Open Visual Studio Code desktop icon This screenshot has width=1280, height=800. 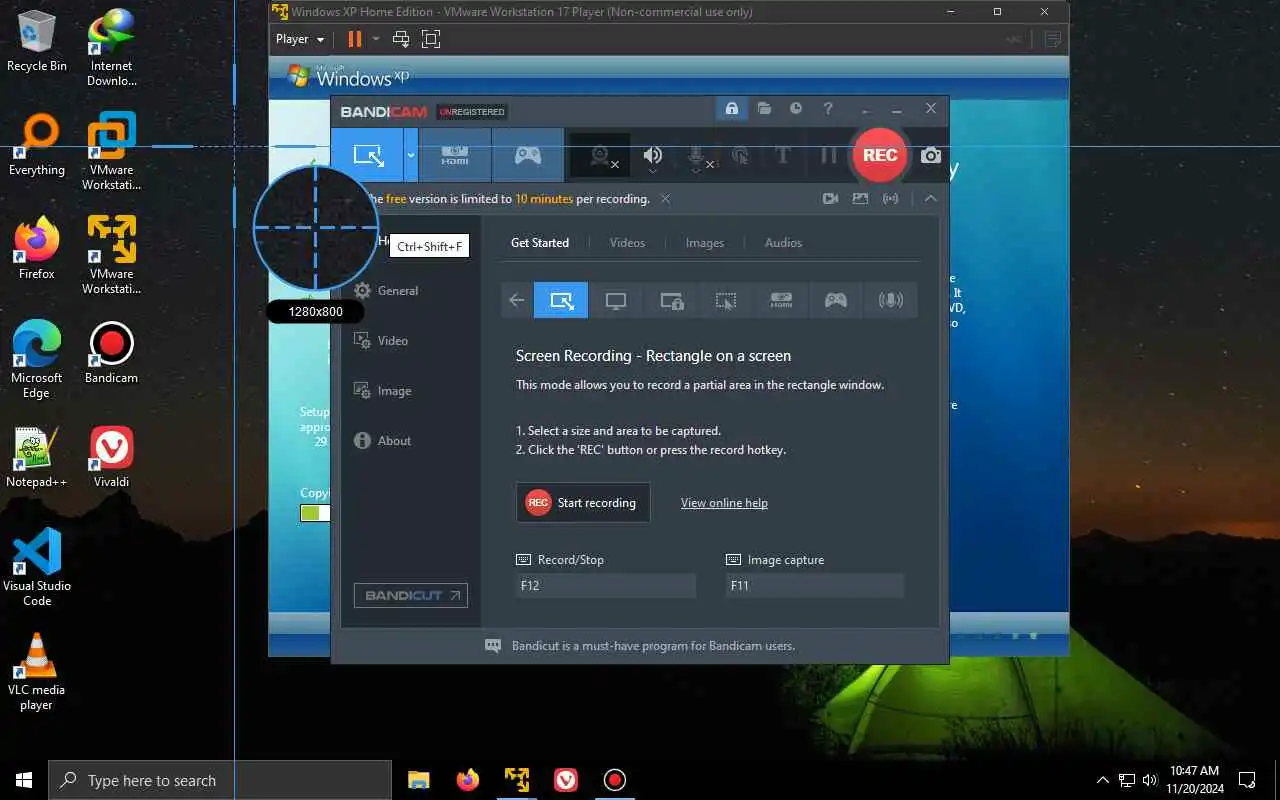coord(37,568)
